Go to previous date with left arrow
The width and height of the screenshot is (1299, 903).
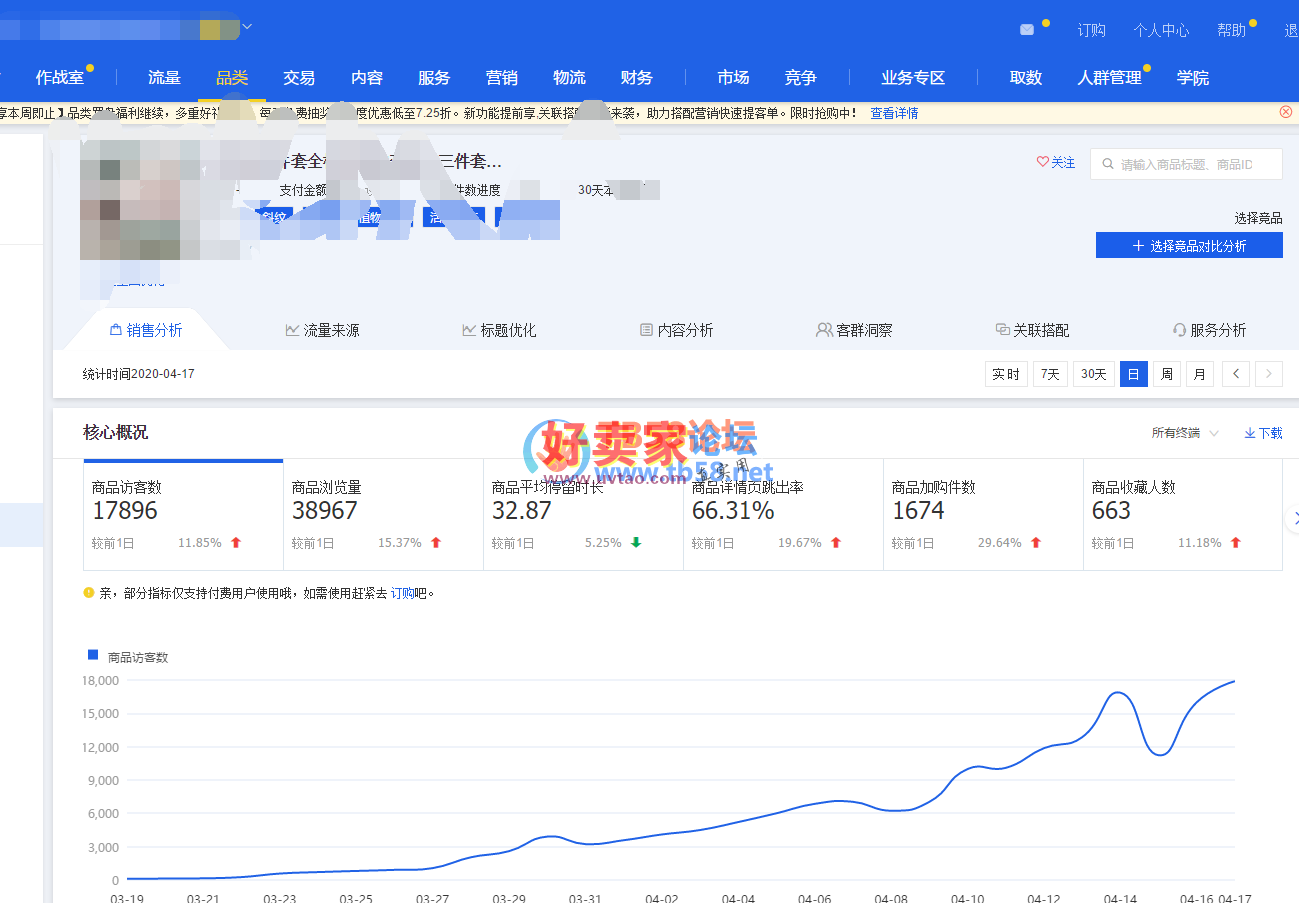pyautogui.click(x=1236, y=374)
